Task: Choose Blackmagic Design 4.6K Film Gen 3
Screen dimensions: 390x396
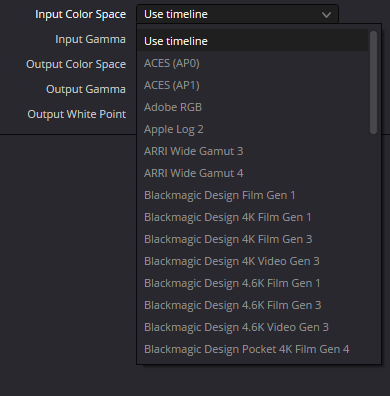Action: click(252, 305)
